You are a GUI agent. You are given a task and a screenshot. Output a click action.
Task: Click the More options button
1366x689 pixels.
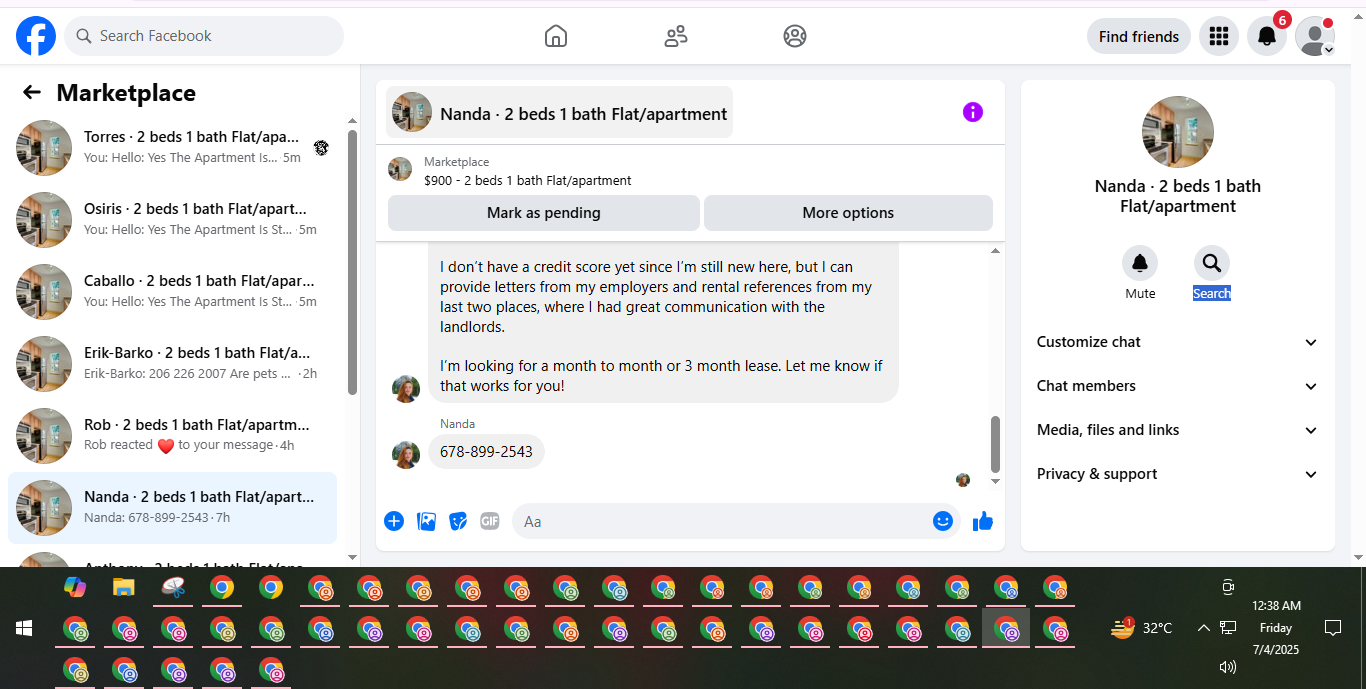[x=848, y=213]
